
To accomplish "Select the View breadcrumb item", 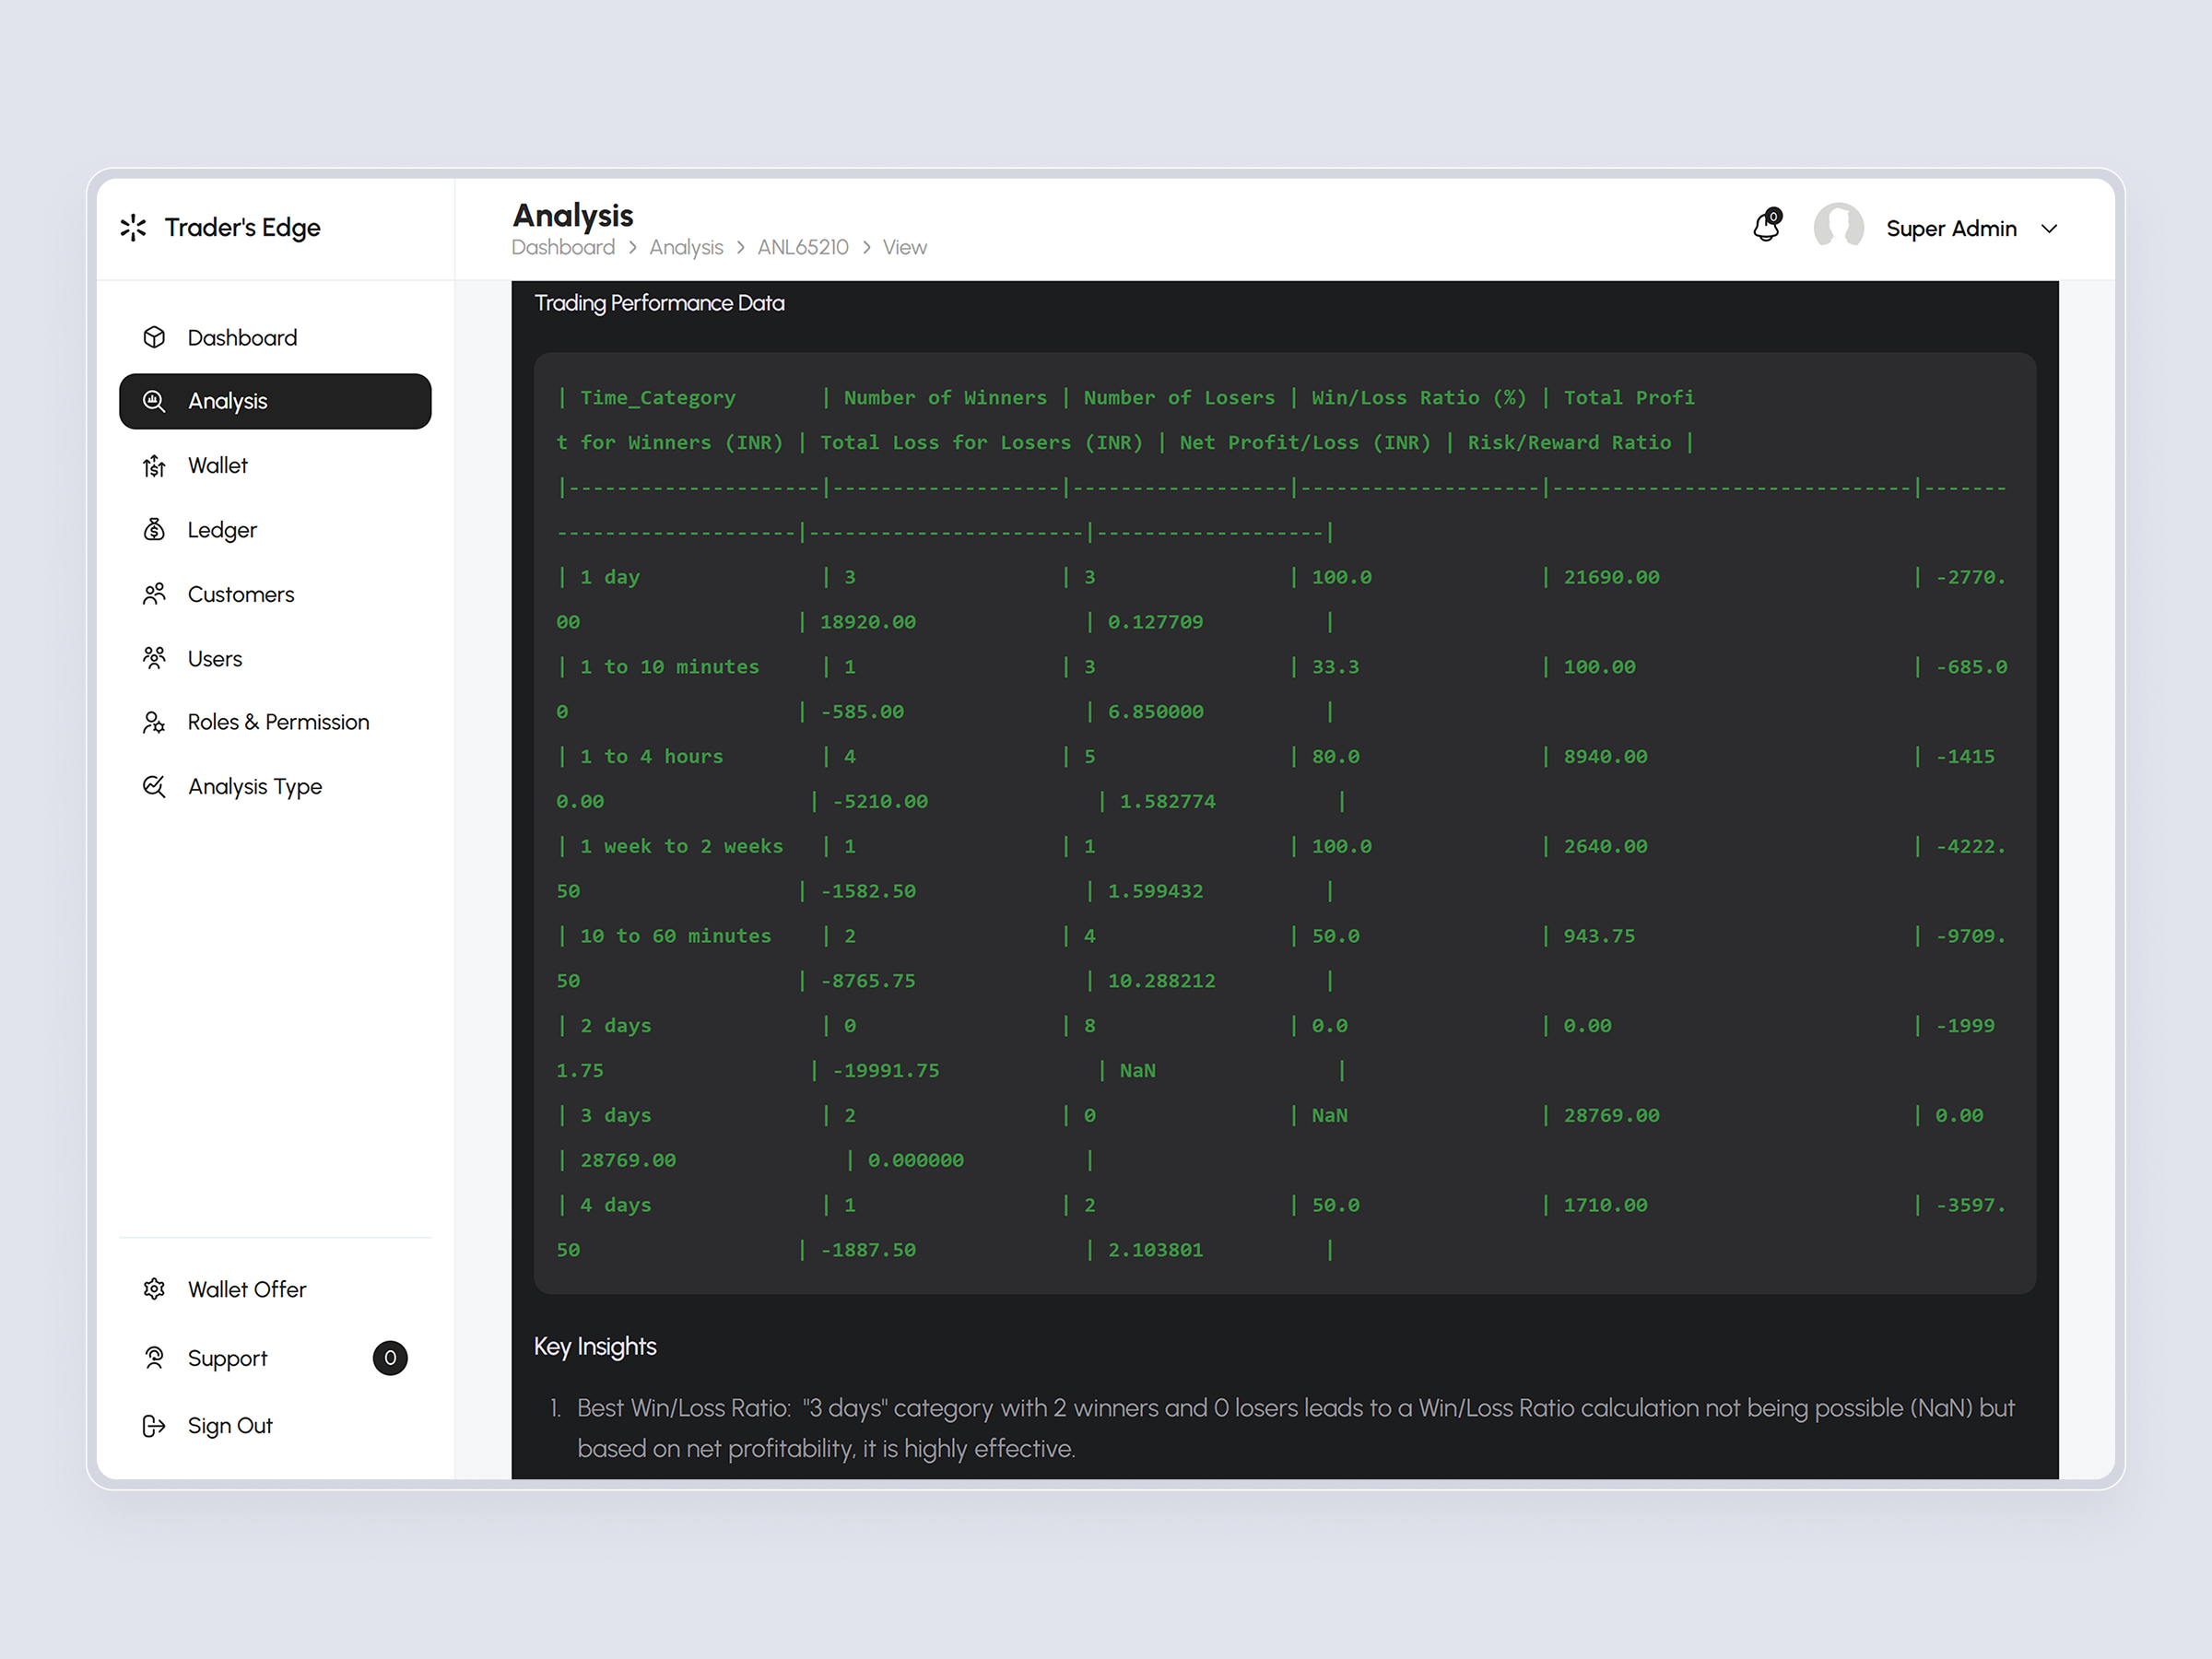I will coord(904,247).
